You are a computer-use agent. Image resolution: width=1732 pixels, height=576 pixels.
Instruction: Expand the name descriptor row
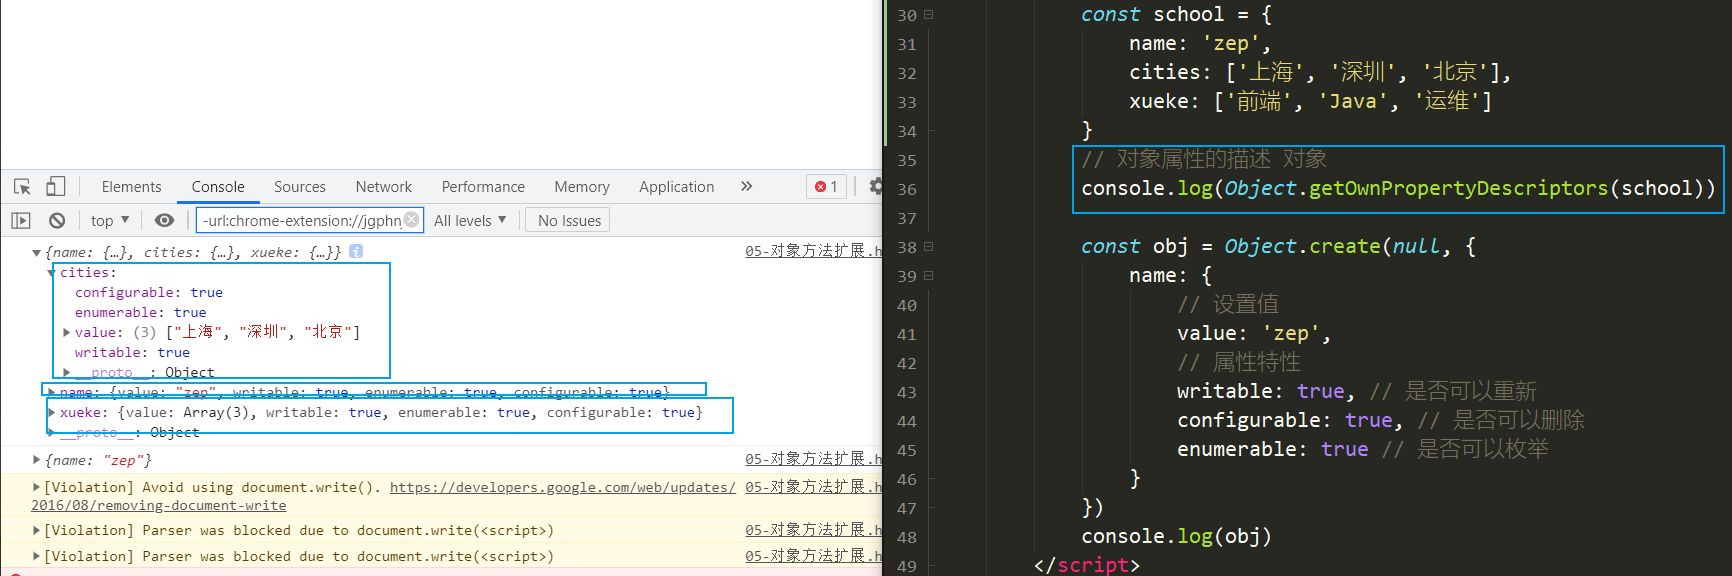52,392
